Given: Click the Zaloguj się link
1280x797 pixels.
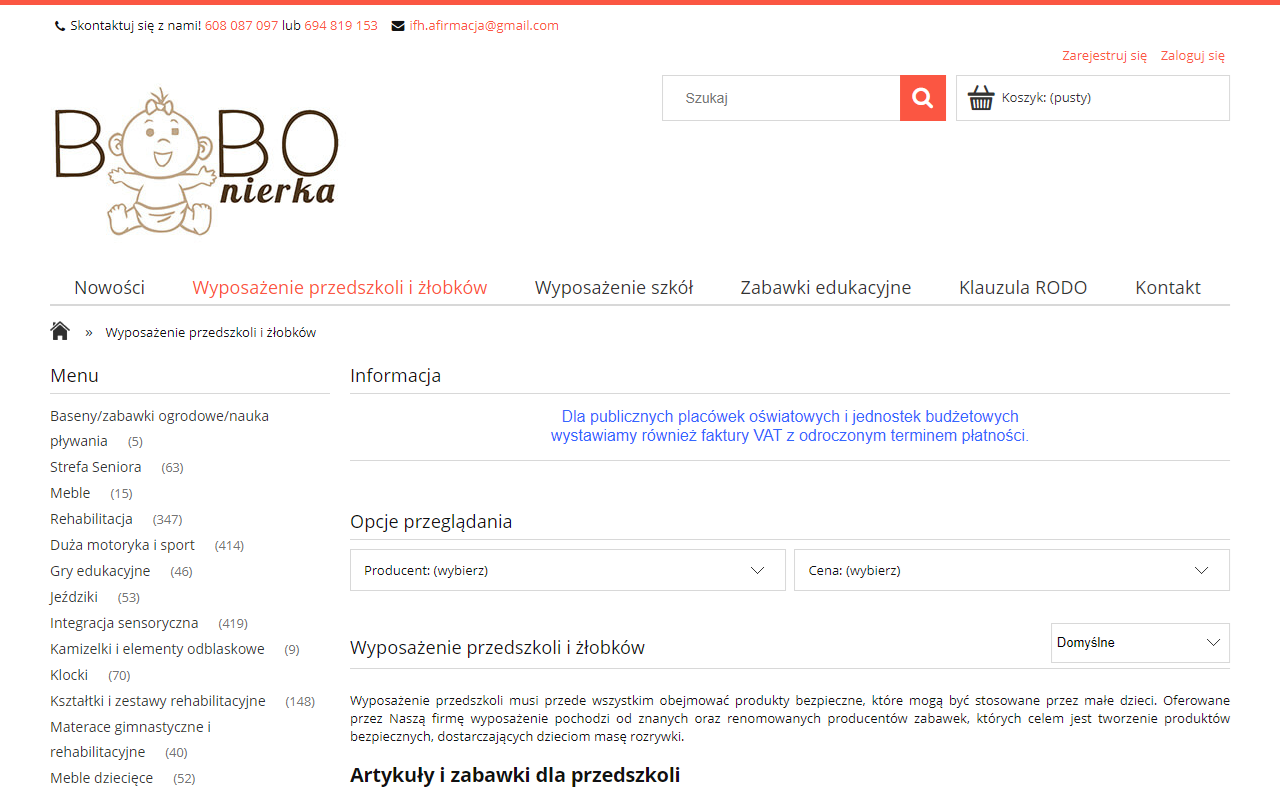Looking at the screenshot, I should pos(1191,55).
